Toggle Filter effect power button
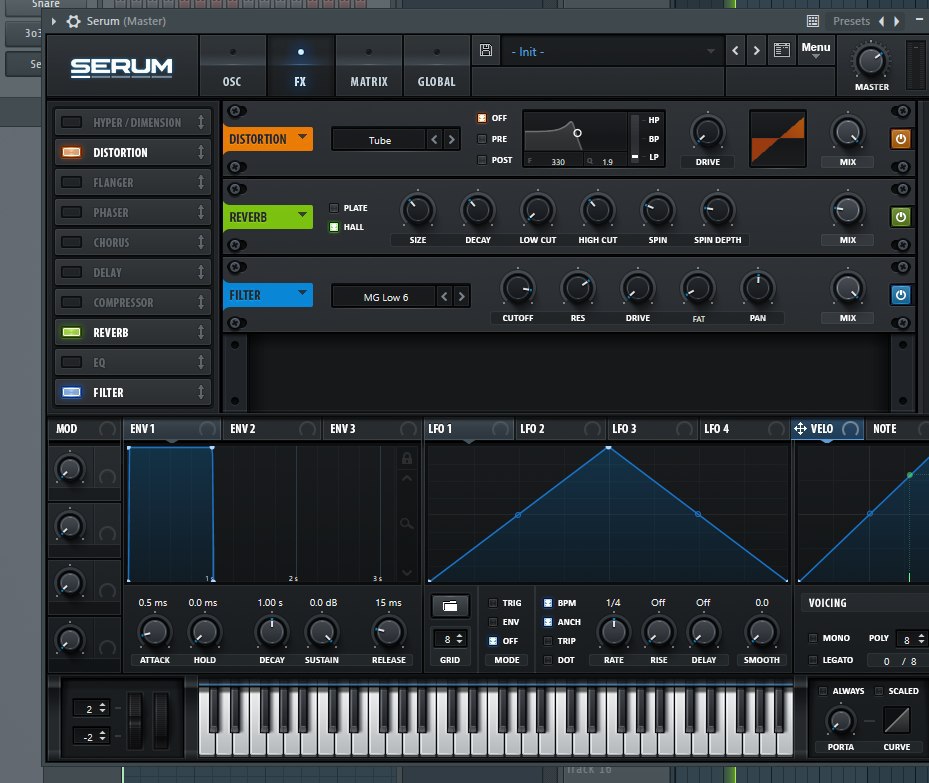This screenshot has height=783, width=929. [901, 295]
